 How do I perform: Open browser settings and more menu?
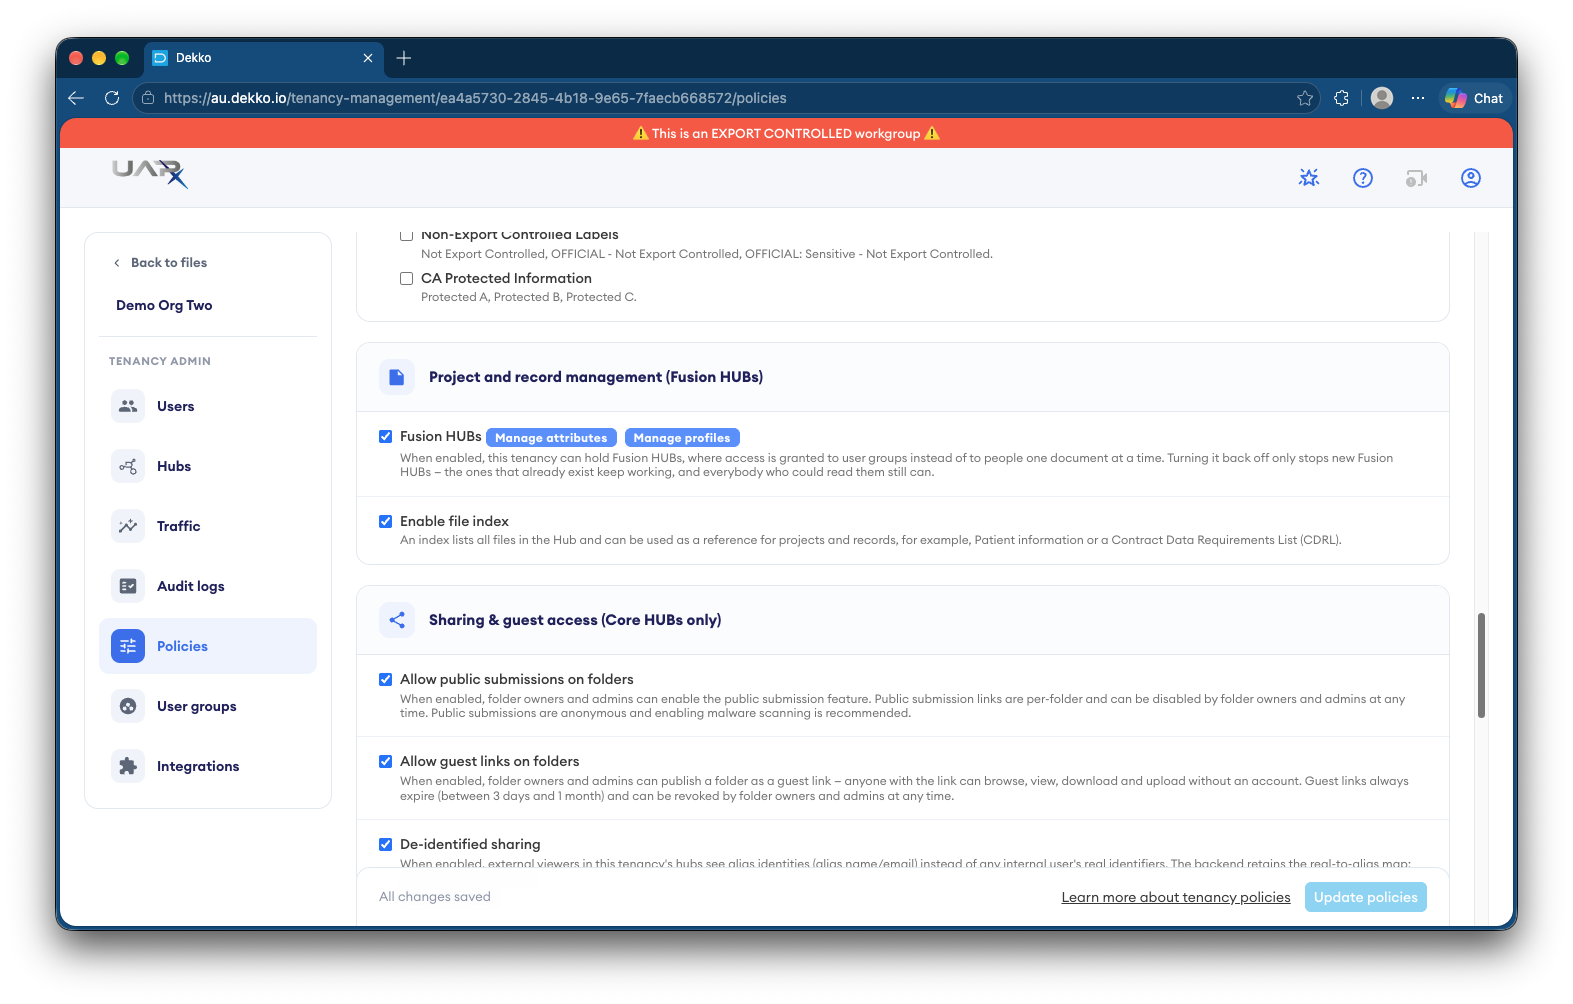1418,98
